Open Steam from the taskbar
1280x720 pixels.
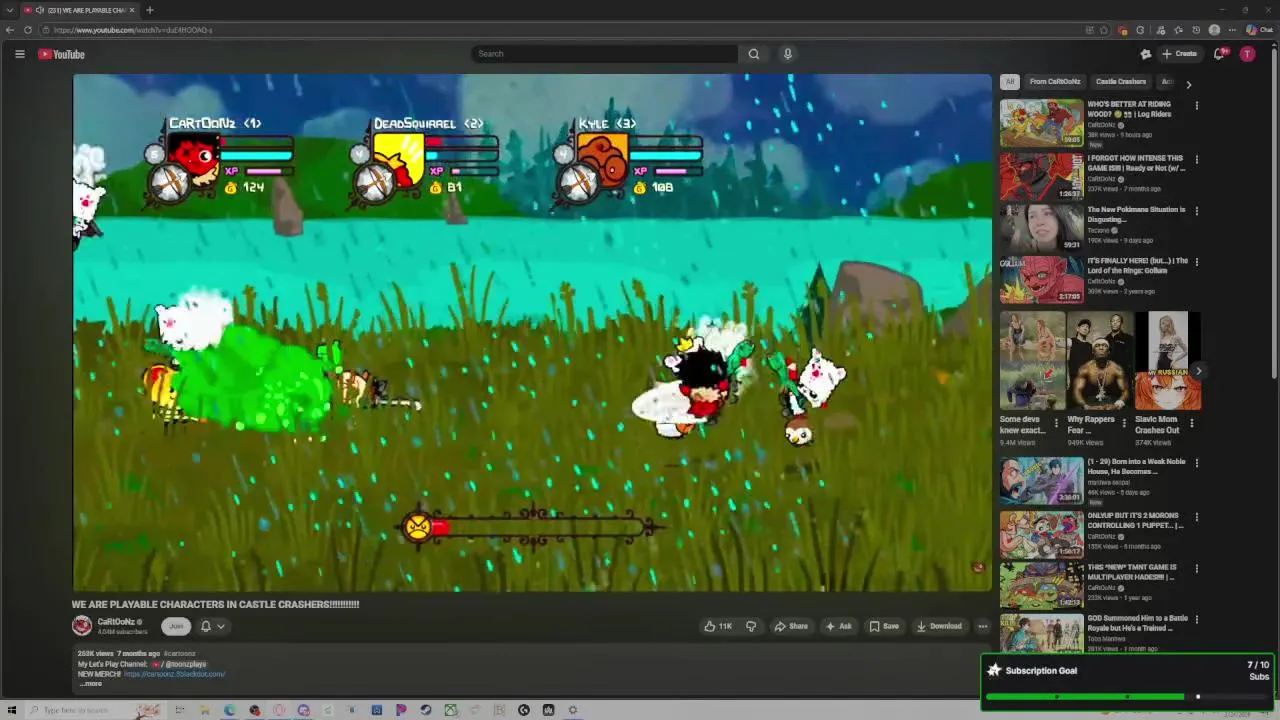click(426, 710)
